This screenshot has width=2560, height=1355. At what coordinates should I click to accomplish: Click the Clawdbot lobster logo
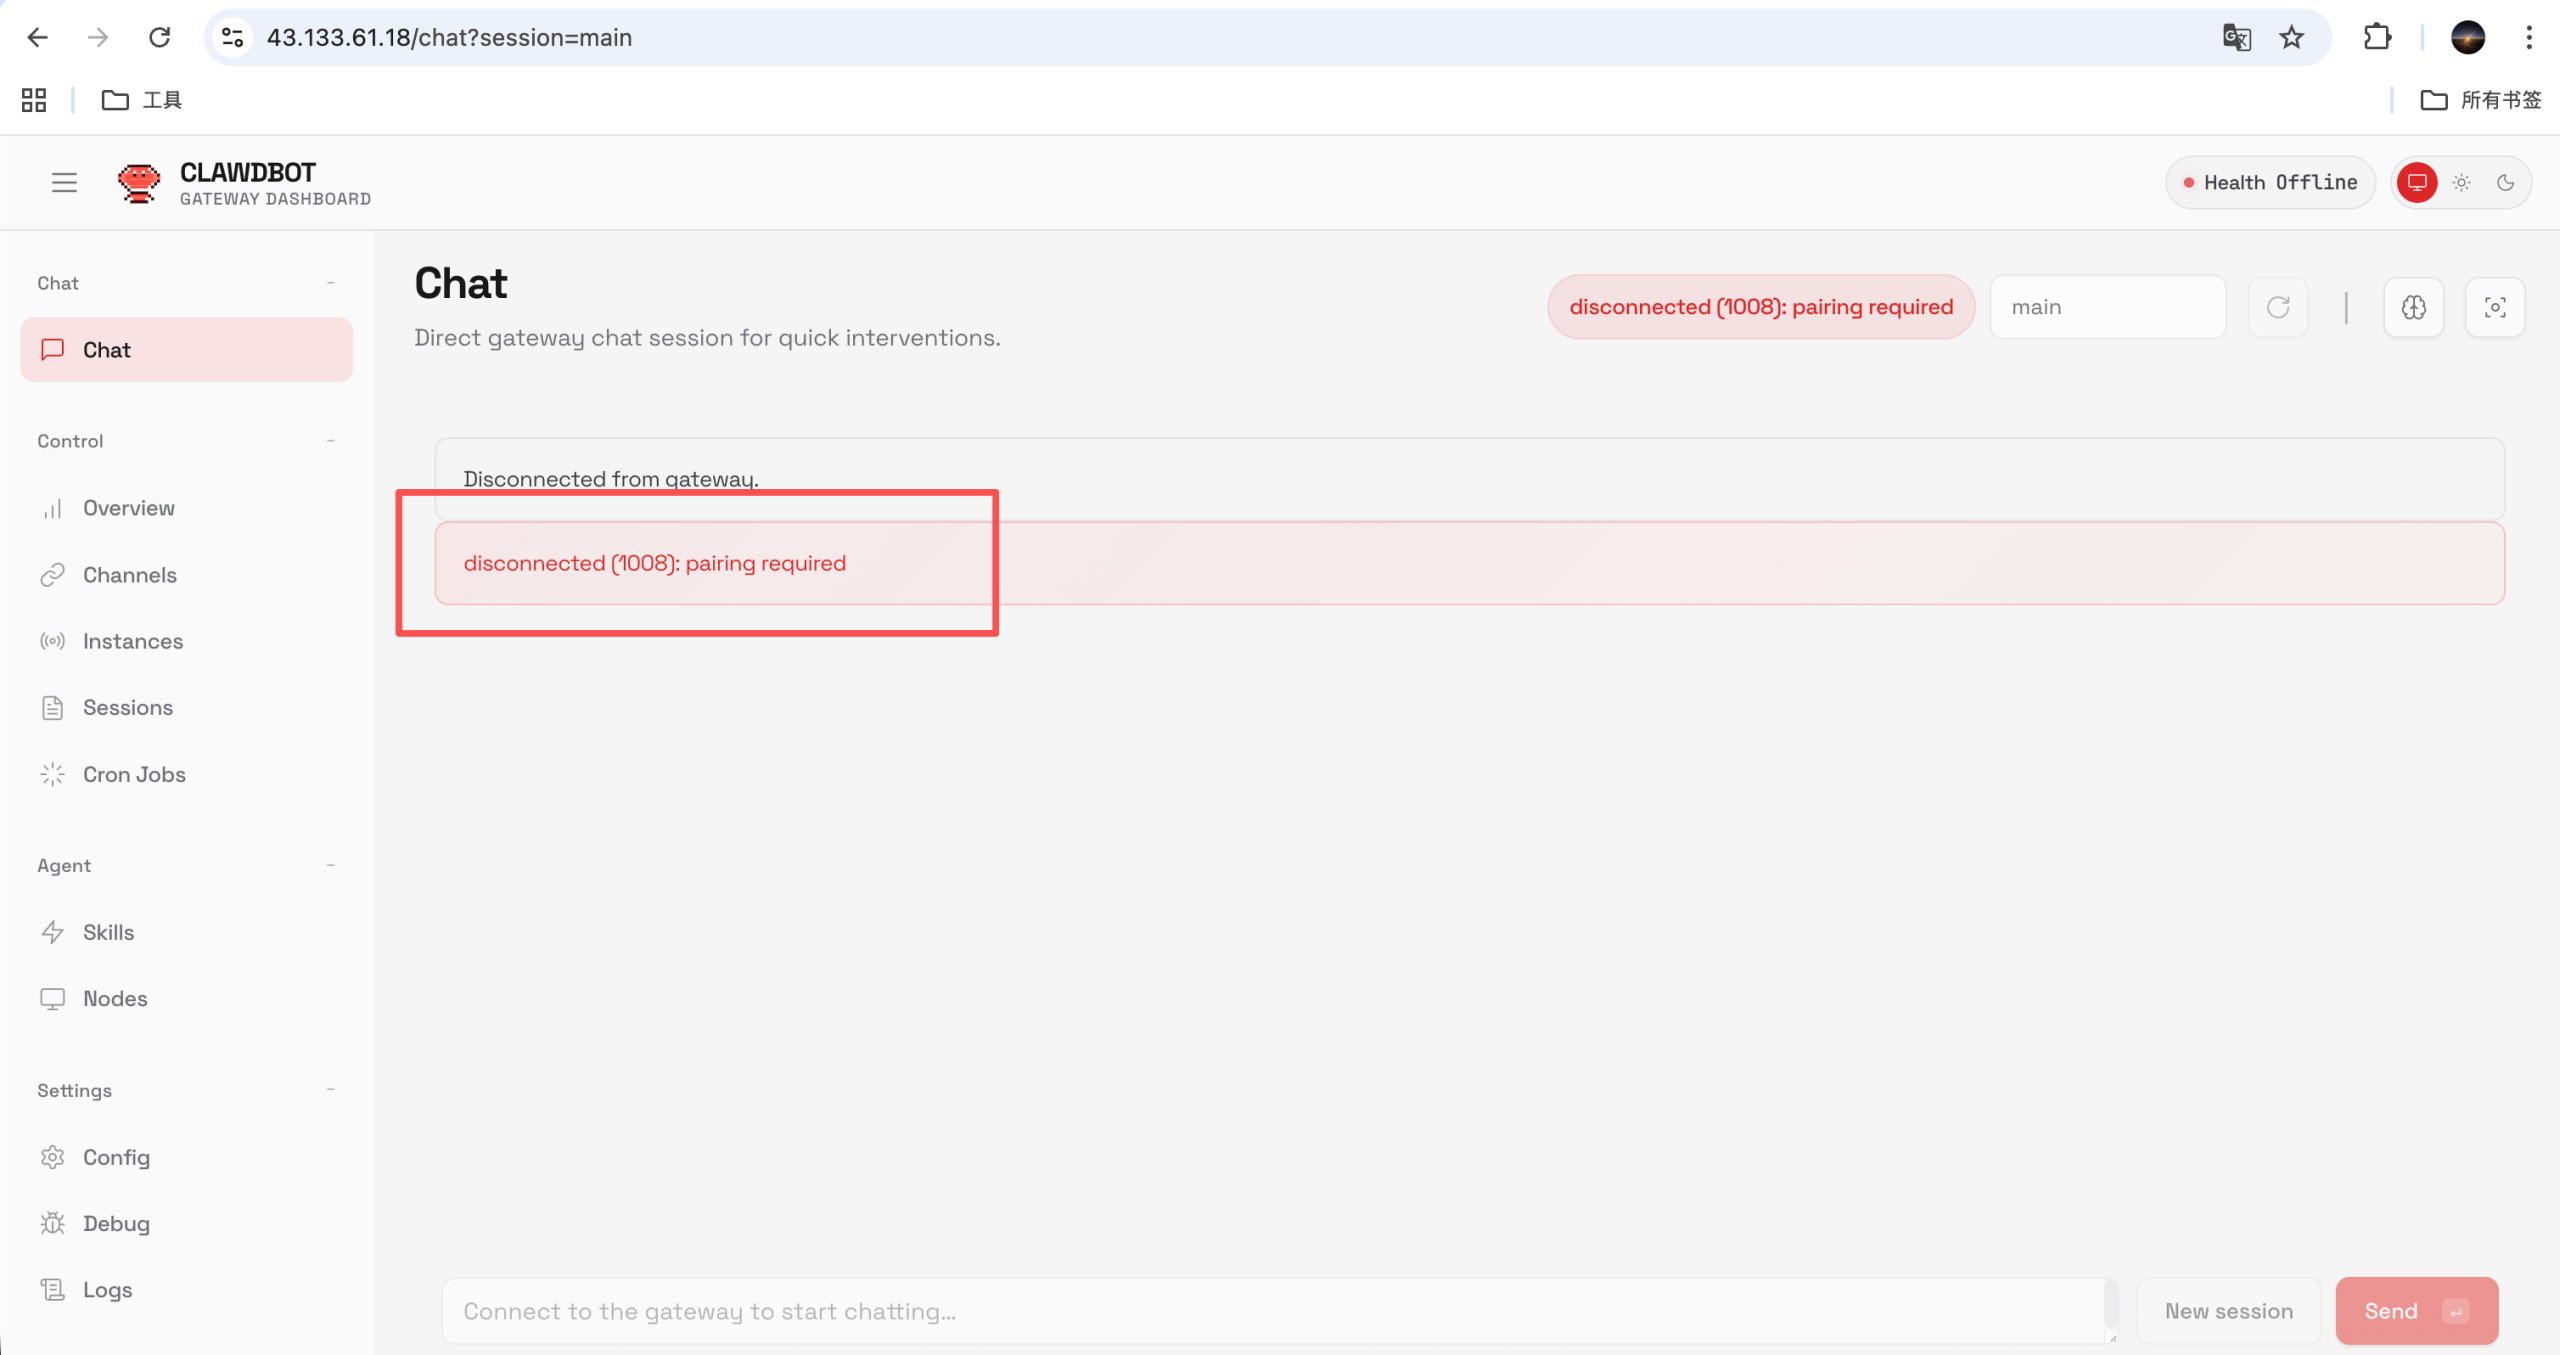click(x=138, y=182)
